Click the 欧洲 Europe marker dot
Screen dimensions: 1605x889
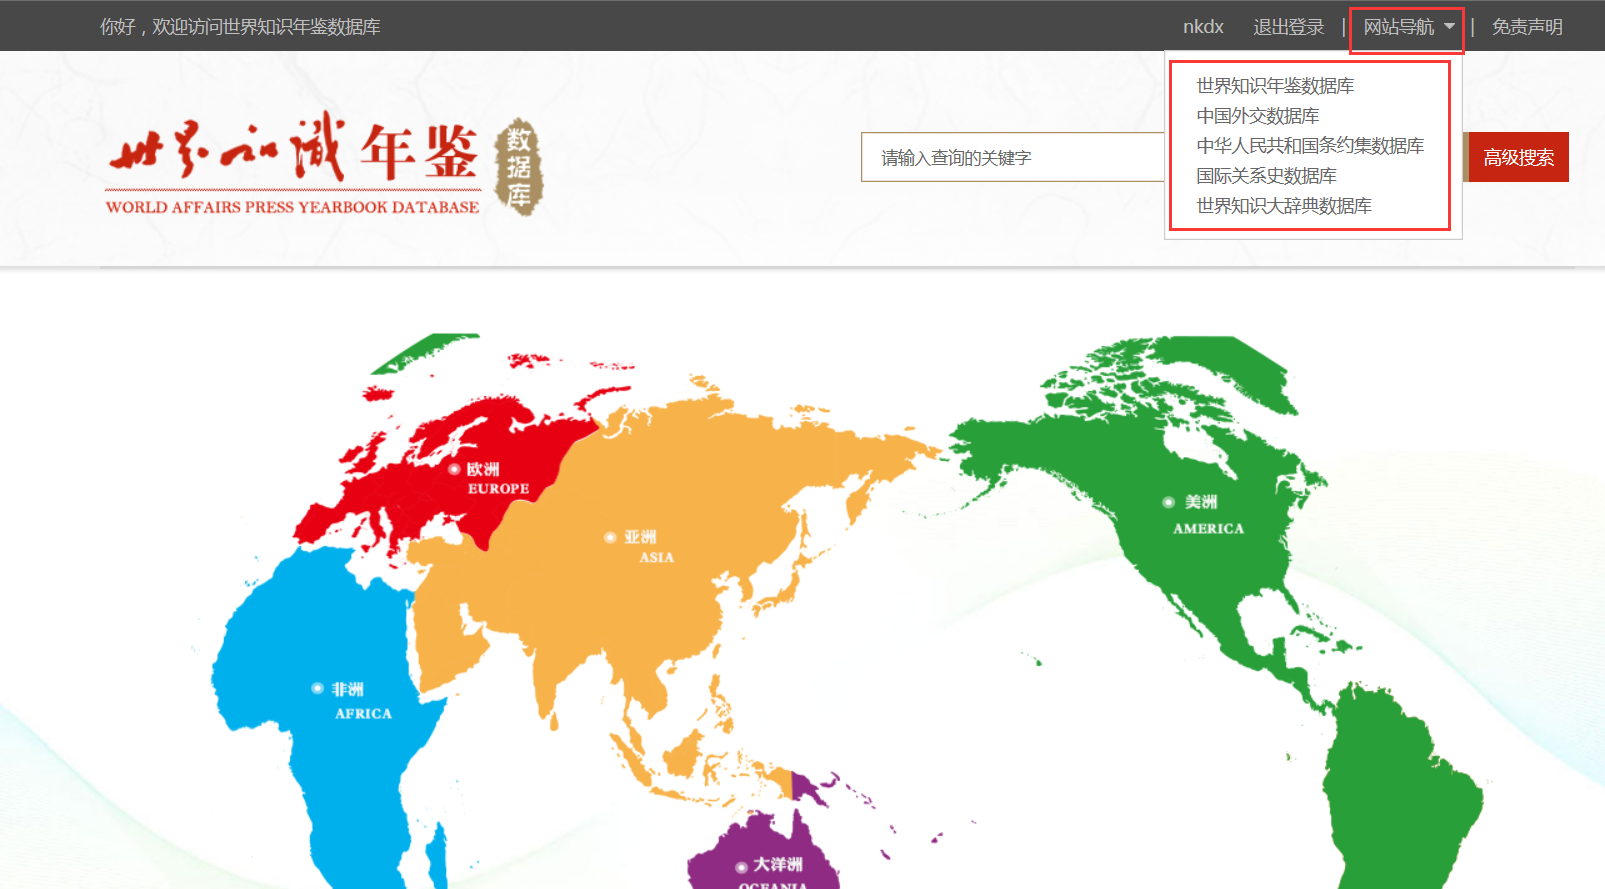pos(454,469)
